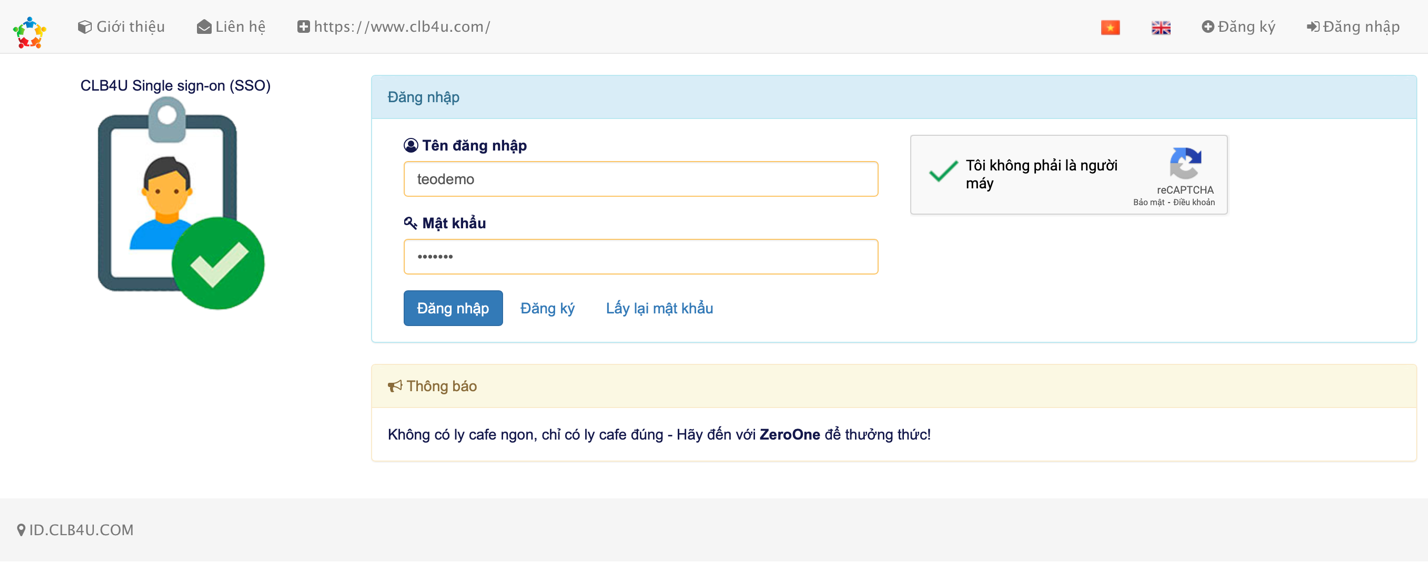Open the Lấy lại mật khẩu link
This screenshot has height=568, width=1428.
pos(659,308)
